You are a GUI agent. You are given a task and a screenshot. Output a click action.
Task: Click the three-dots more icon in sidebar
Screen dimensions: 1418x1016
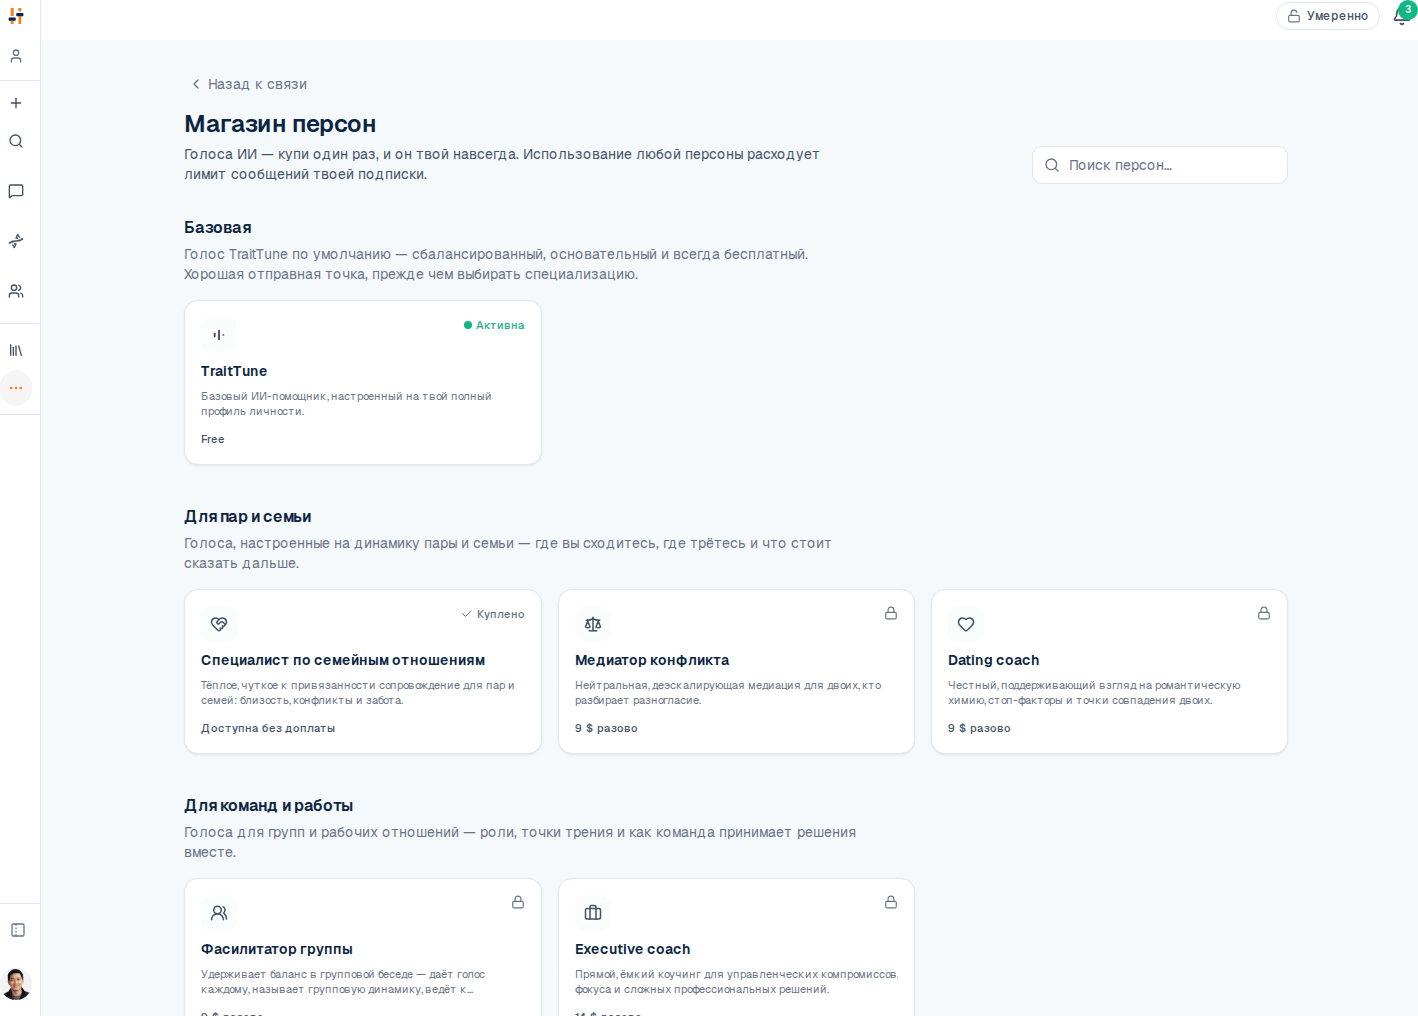click(x=16, y=388)
